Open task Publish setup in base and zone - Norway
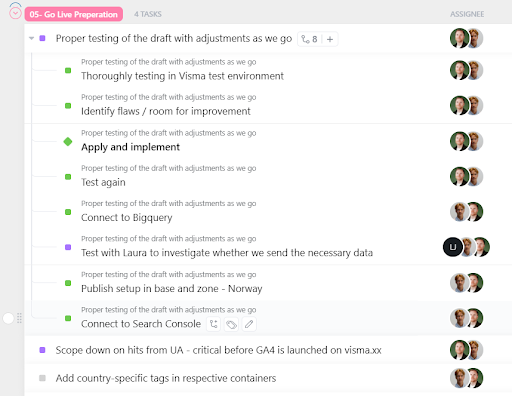Screen dimensions: 512x396 [x=172, y=288]
